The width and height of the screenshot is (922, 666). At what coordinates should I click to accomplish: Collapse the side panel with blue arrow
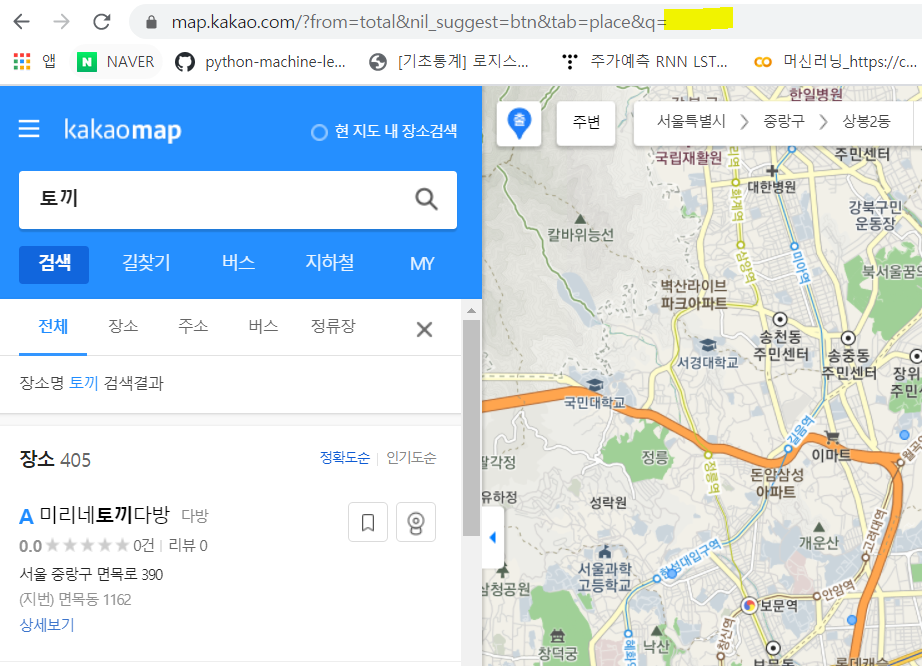[x=492, y=537]
